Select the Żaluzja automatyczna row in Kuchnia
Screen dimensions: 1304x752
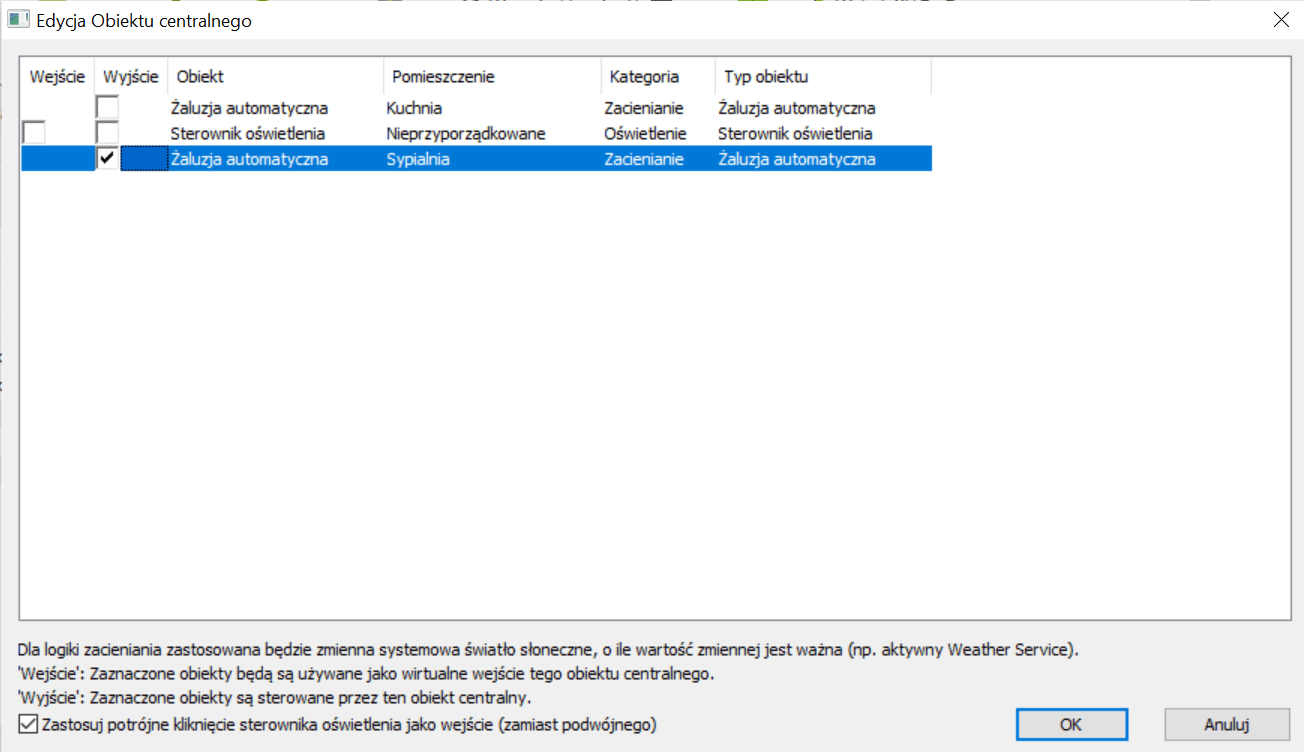point(249,108)
